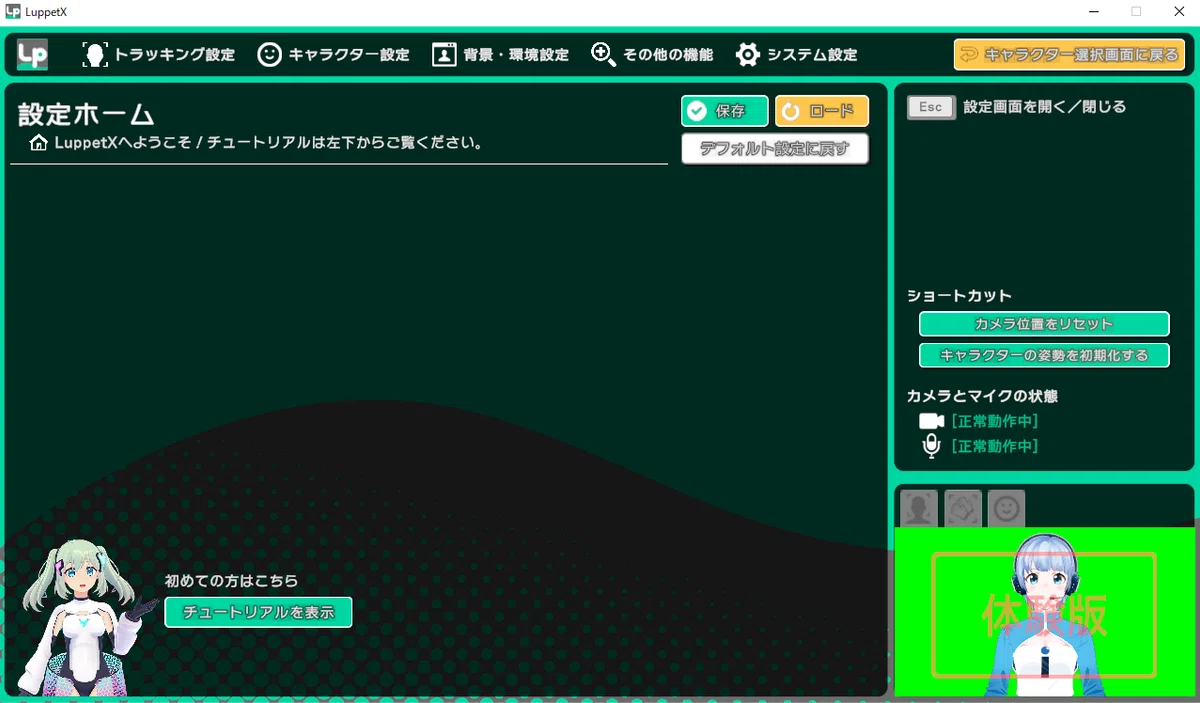This screenshot has height=703, width=1200.
Task: Click キャラクターの姿勢を初期化する button
Action: pyautogui.click(x=1044, y=355)
